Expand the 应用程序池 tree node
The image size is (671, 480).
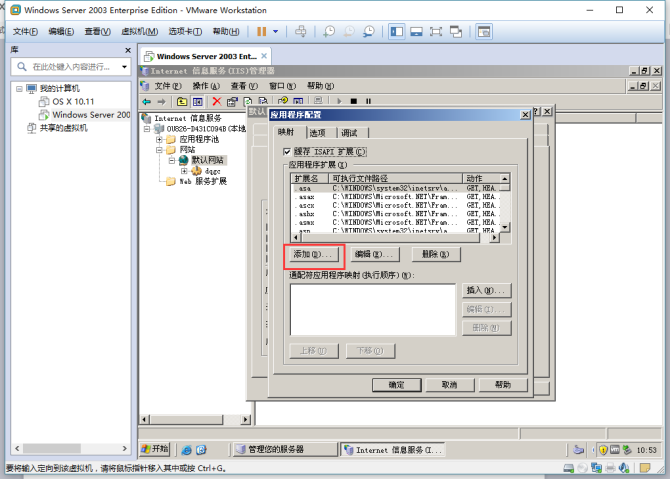click(x=159, y=139)
